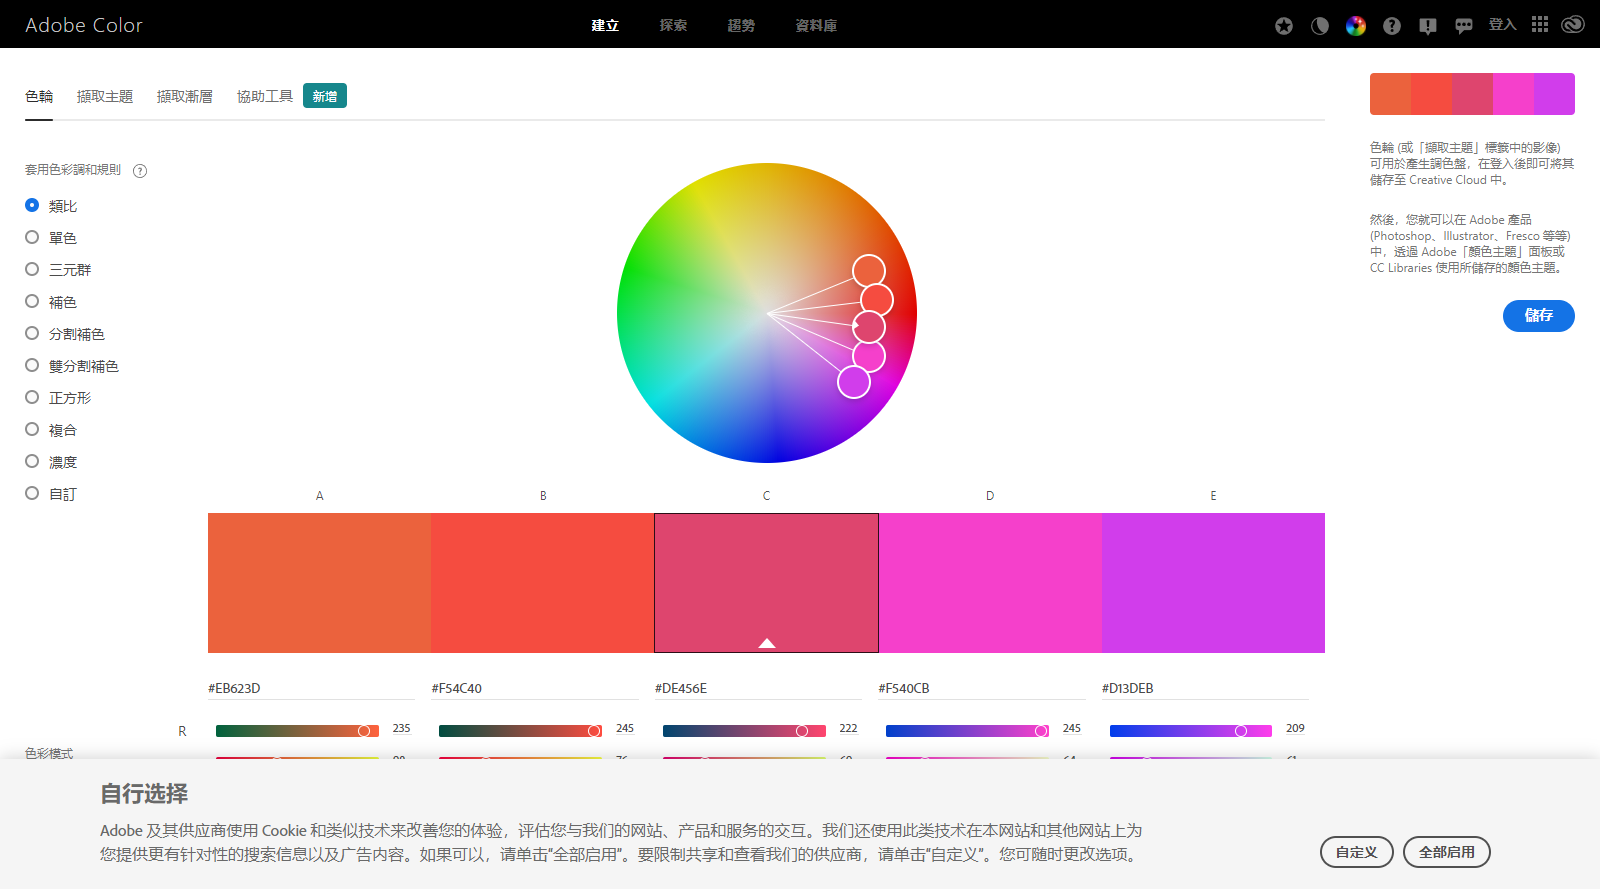Click the Creative Cloud icon
This screenshot has width=1600, height=889.
pyautogui.click(x=1573, y=24)
